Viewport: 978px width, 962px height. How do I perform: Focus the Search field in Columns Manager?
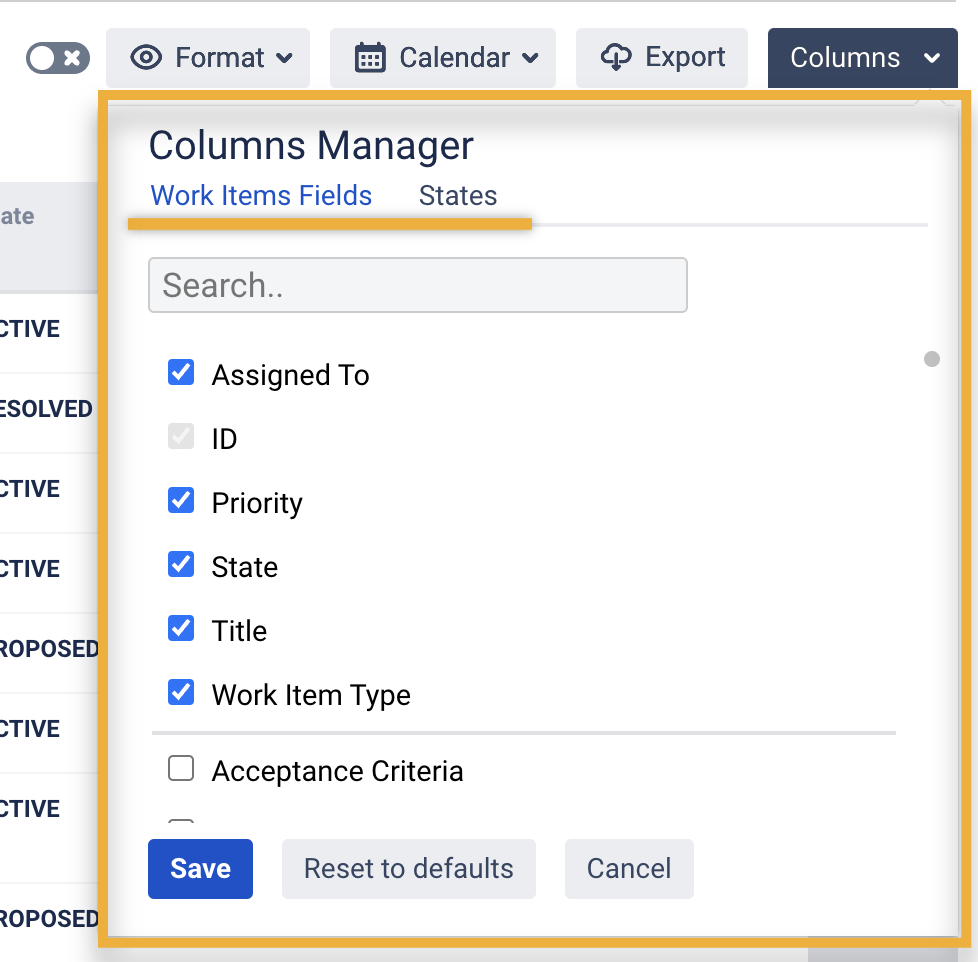(417, 286)
